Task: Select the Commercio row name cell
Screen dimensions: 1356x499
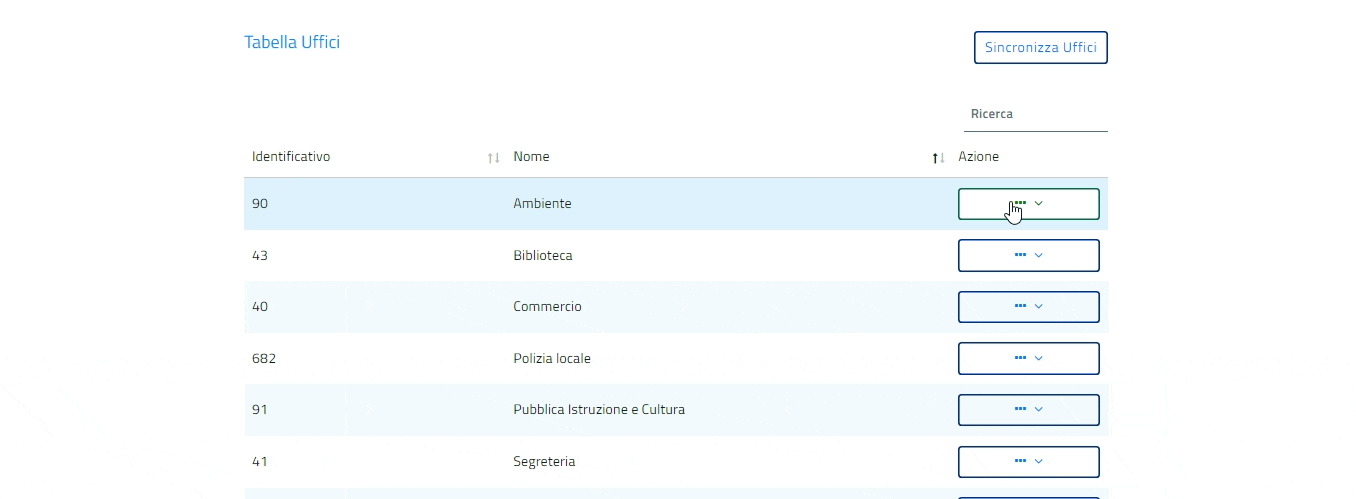Action: click(x=547, y=307)
